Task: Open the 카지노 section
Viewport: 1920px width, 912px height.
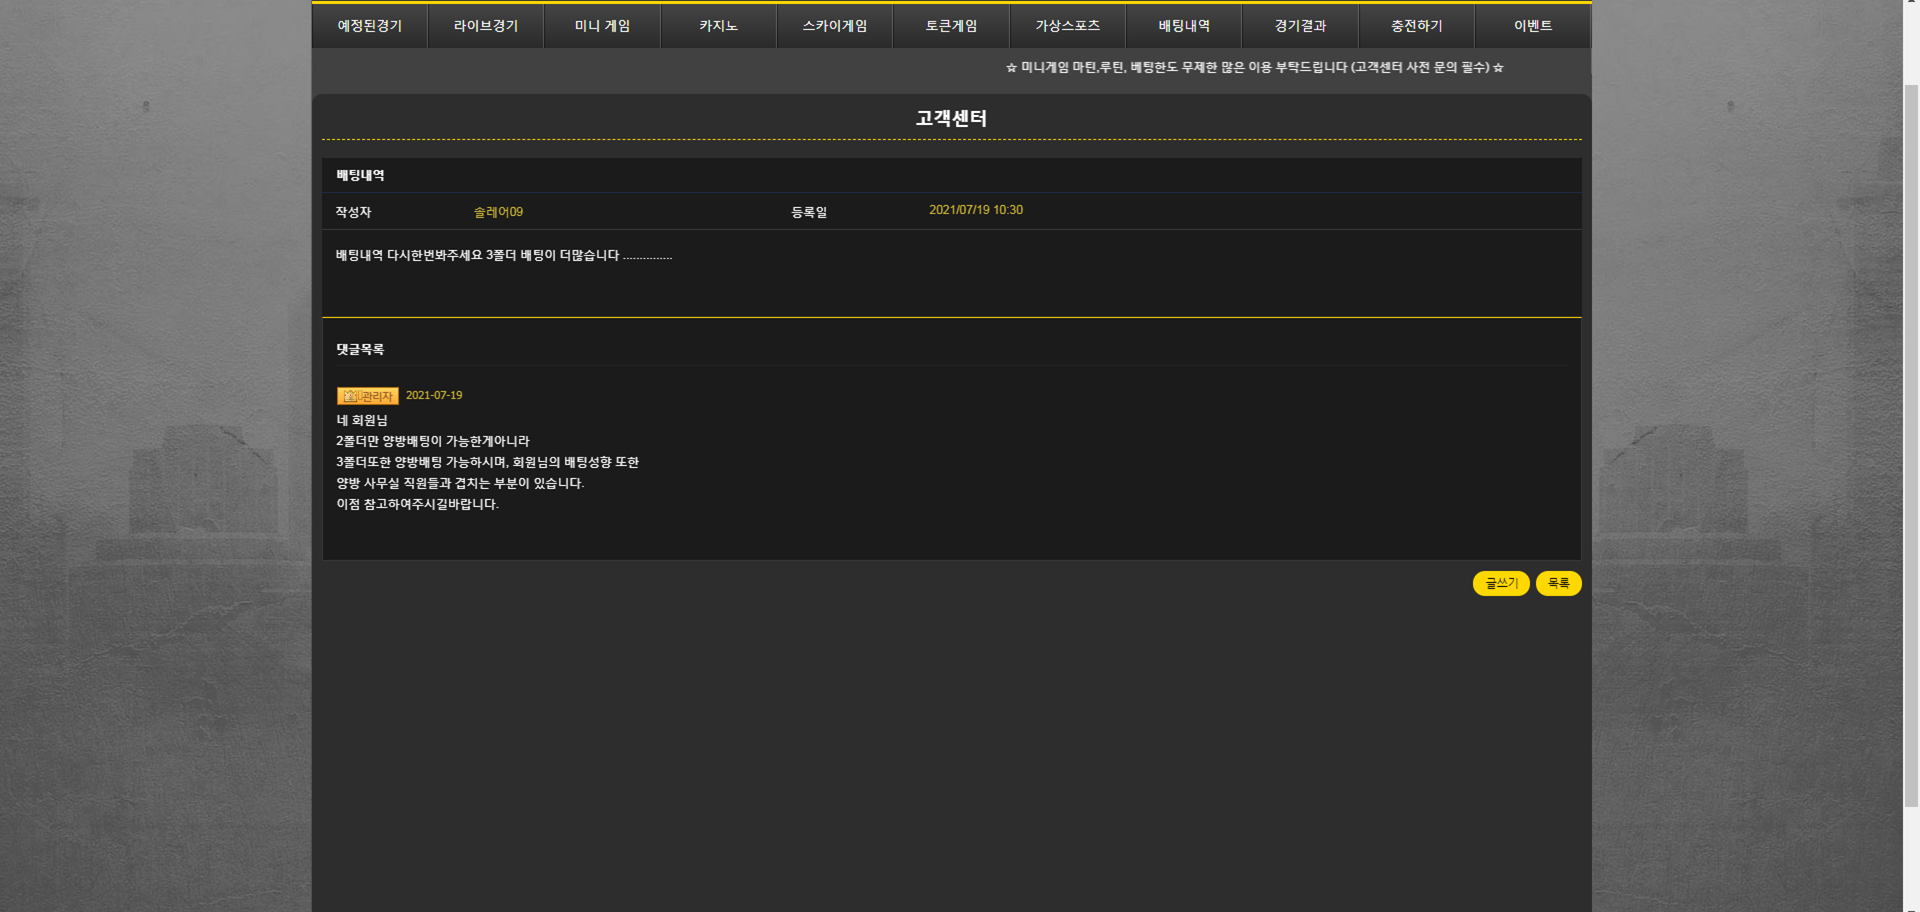Action: click(x=718, y=26)
